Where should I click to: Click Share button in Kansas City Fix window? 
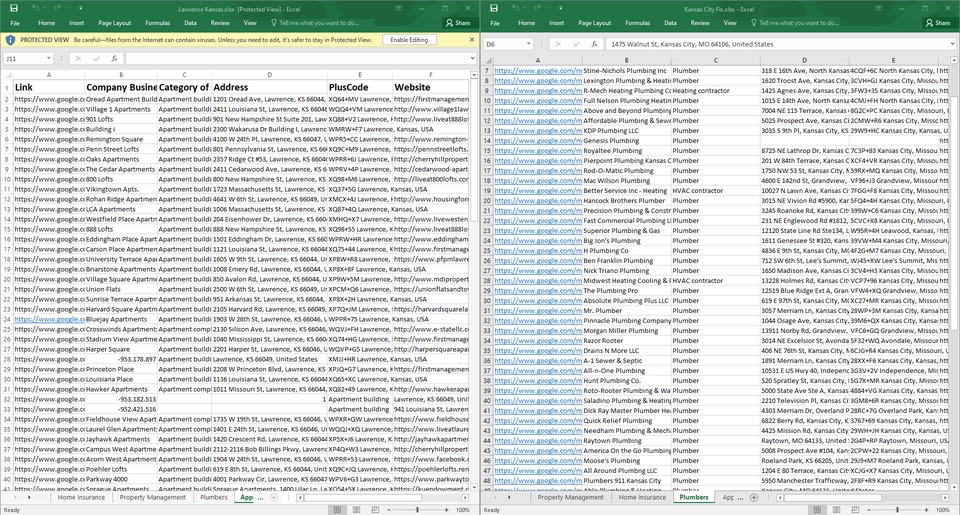coord(938,23)
